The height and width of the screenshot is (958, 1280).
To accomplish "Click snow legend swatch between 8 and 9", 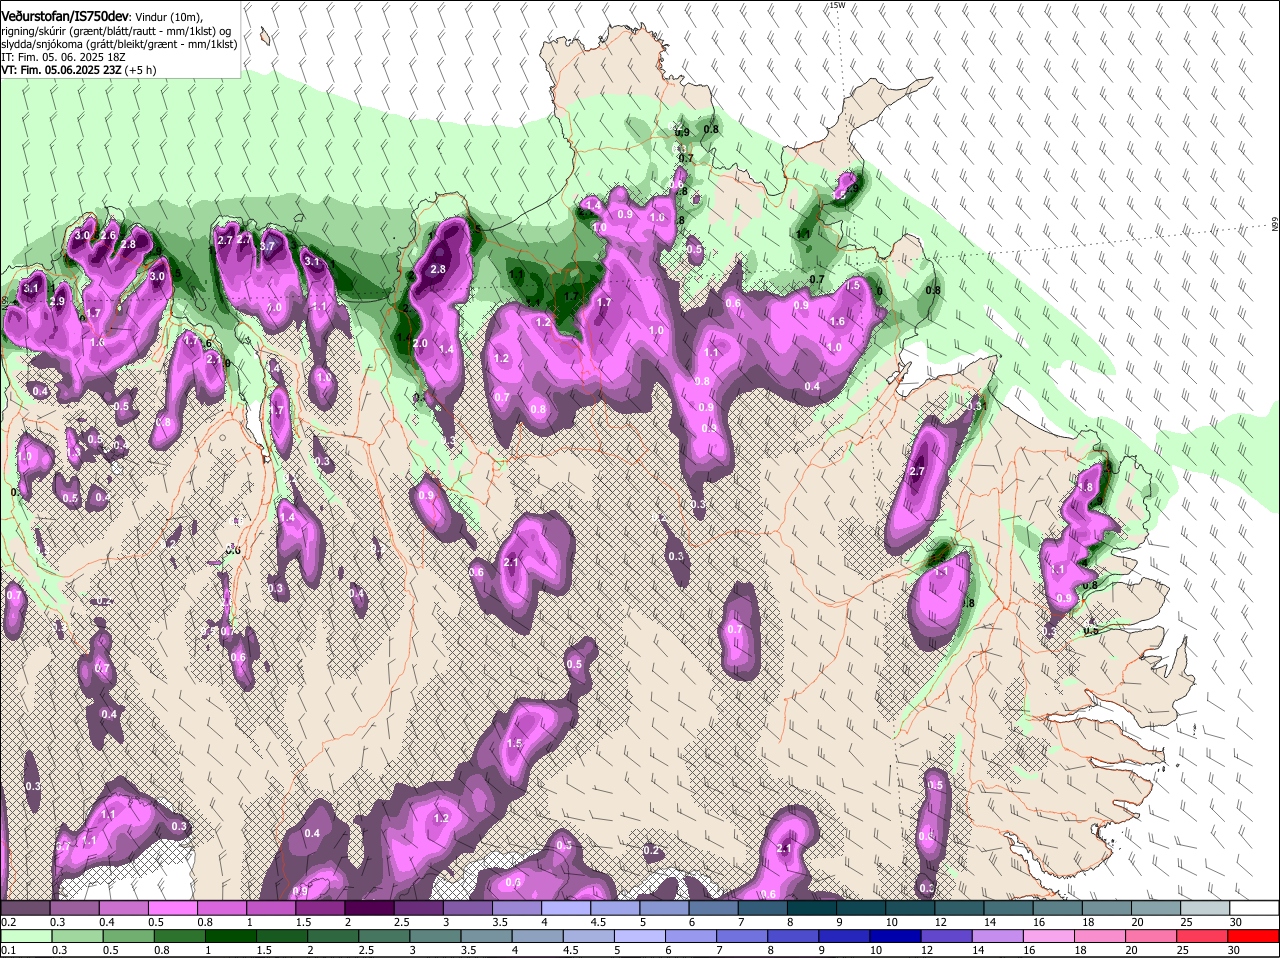I will [x=812, y=908].
